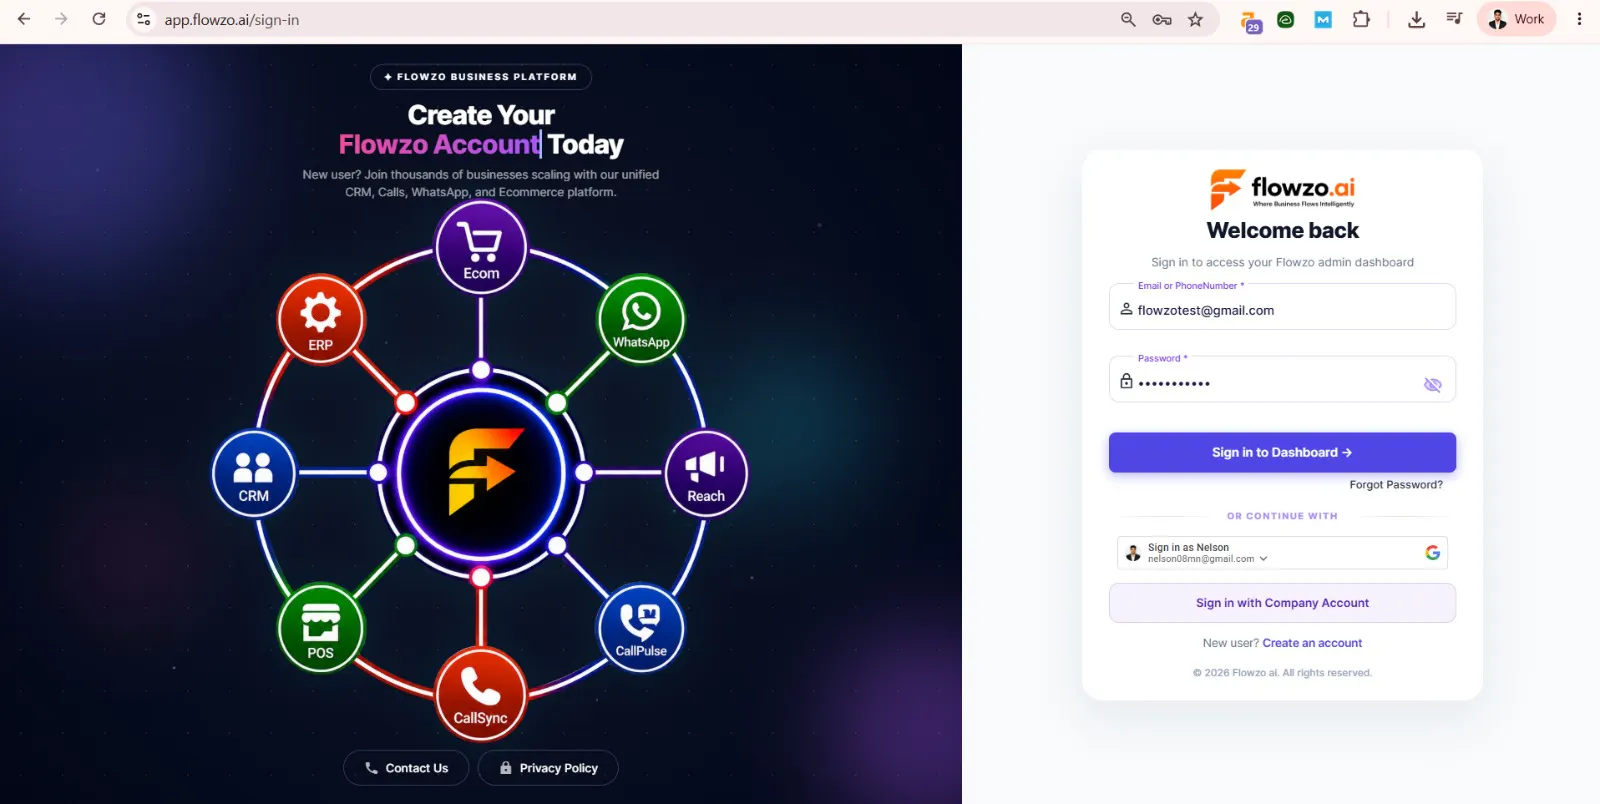This screenshot has height=804, width=1600.
Task: Click the WhatsApp module icon
Action: 641,318
